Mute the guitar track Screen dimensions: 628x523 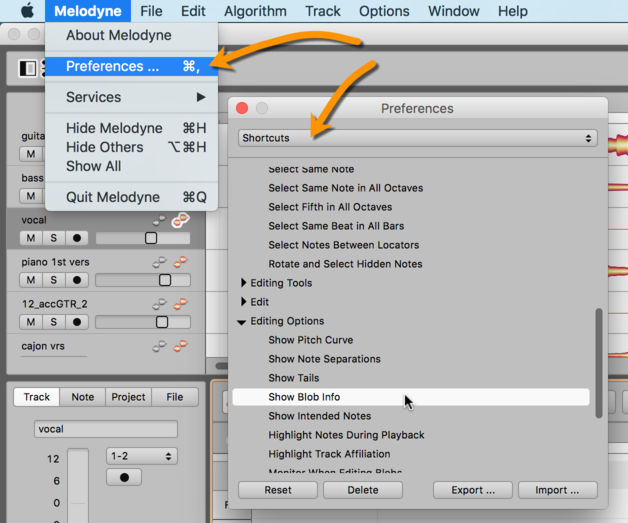(x=31, y=154)
